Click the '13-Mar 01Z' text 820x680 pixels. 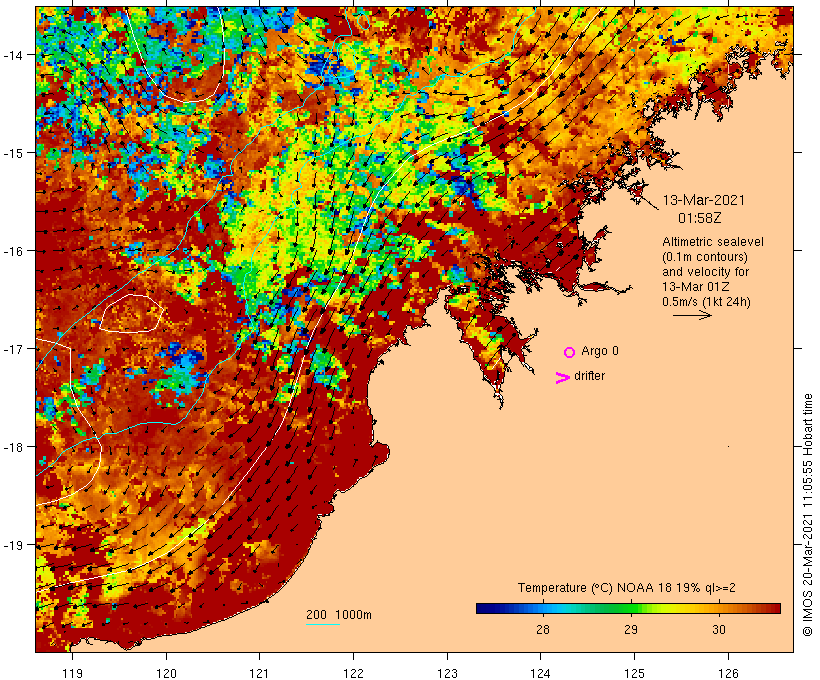696,287
